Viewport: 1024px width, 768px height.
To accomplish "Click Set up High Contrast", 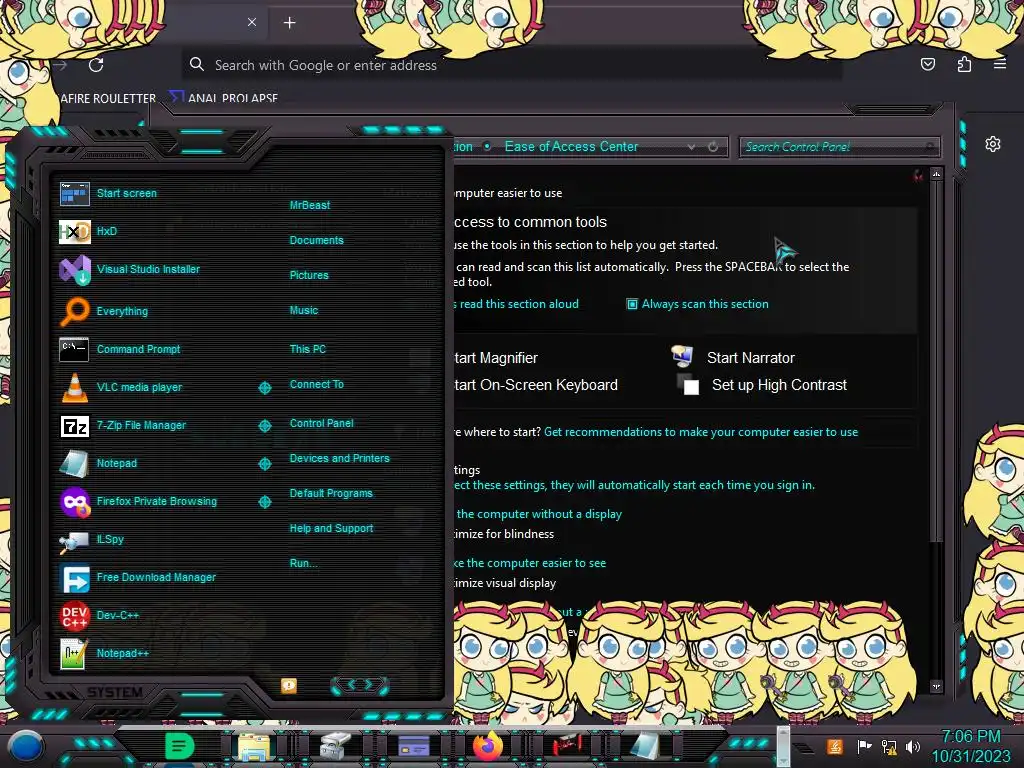I will click(779, 385).
